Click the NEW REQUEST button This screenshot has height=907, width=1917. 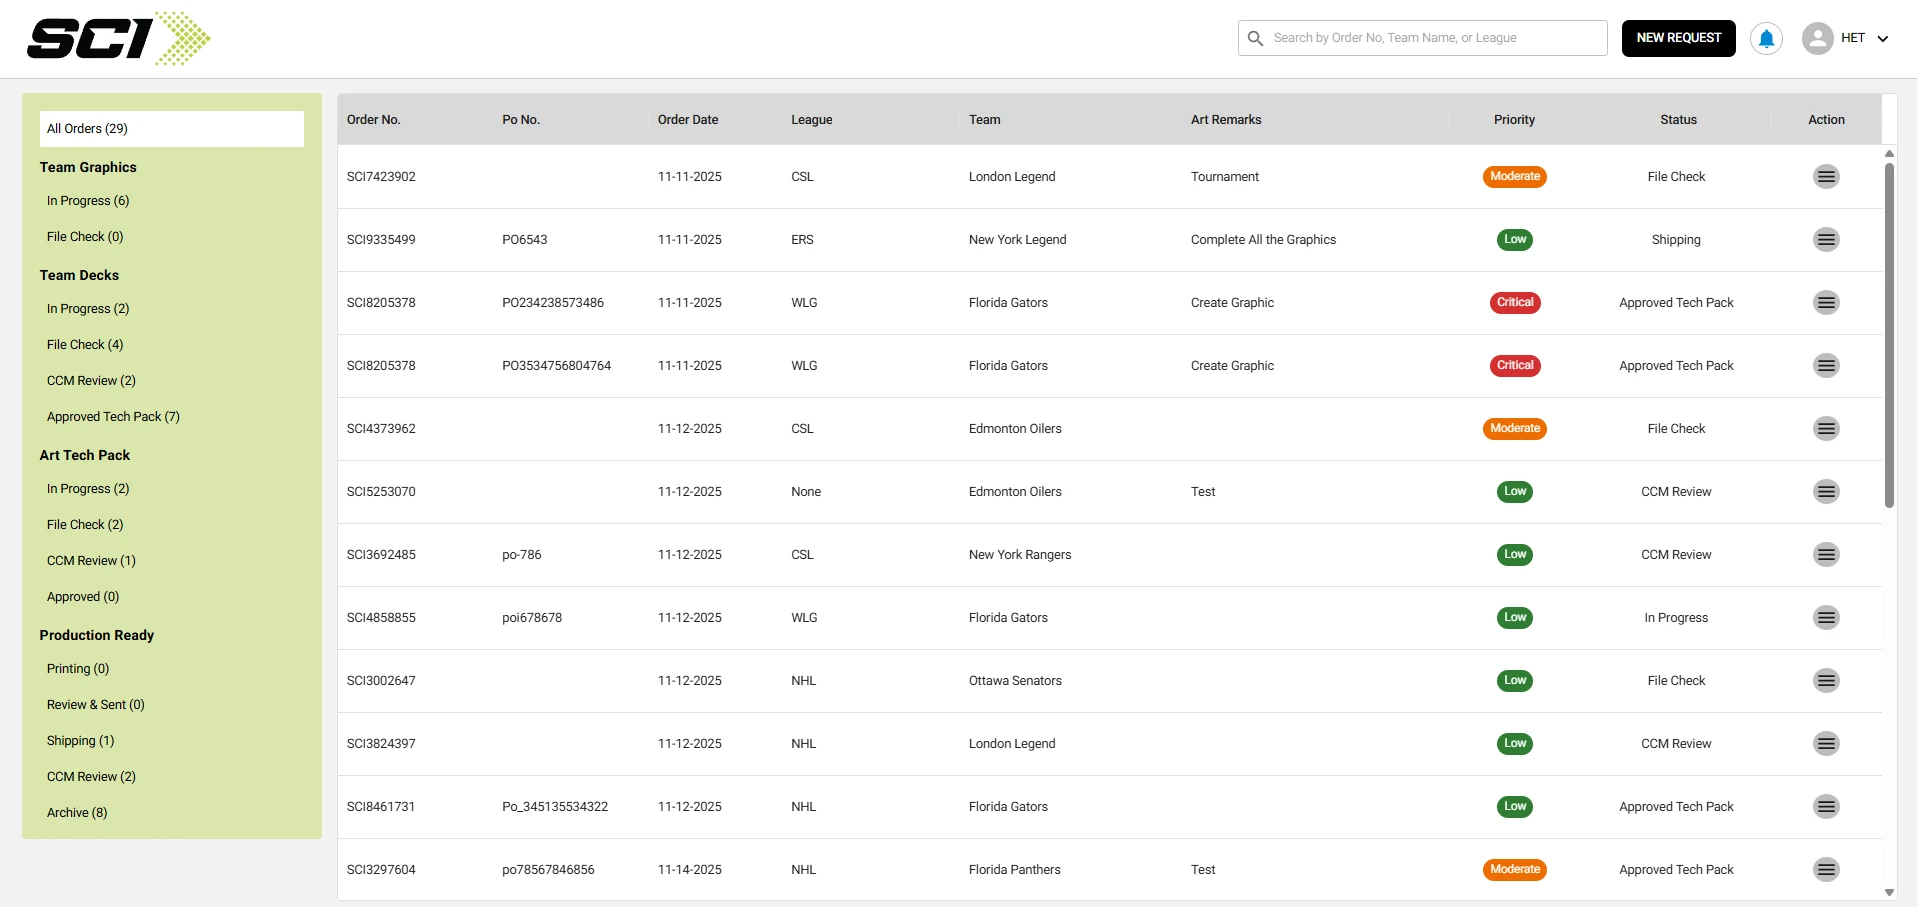click(x=1678, y=38)
